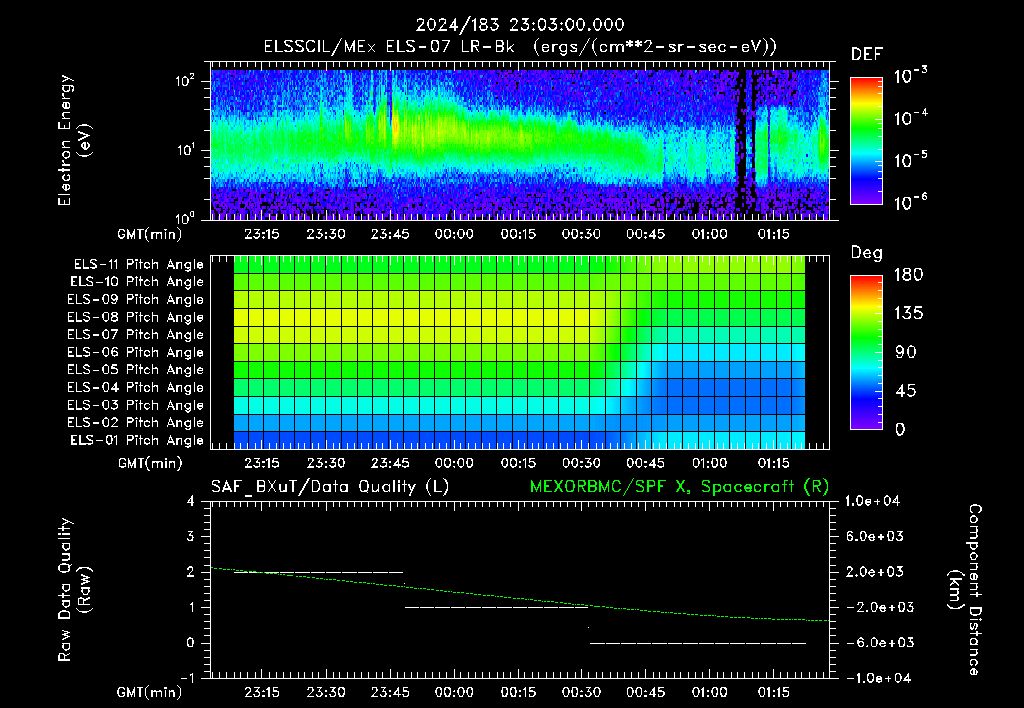
Task: Click the SAF_BXuT/Data Quality (L) label
Action: 330,487
